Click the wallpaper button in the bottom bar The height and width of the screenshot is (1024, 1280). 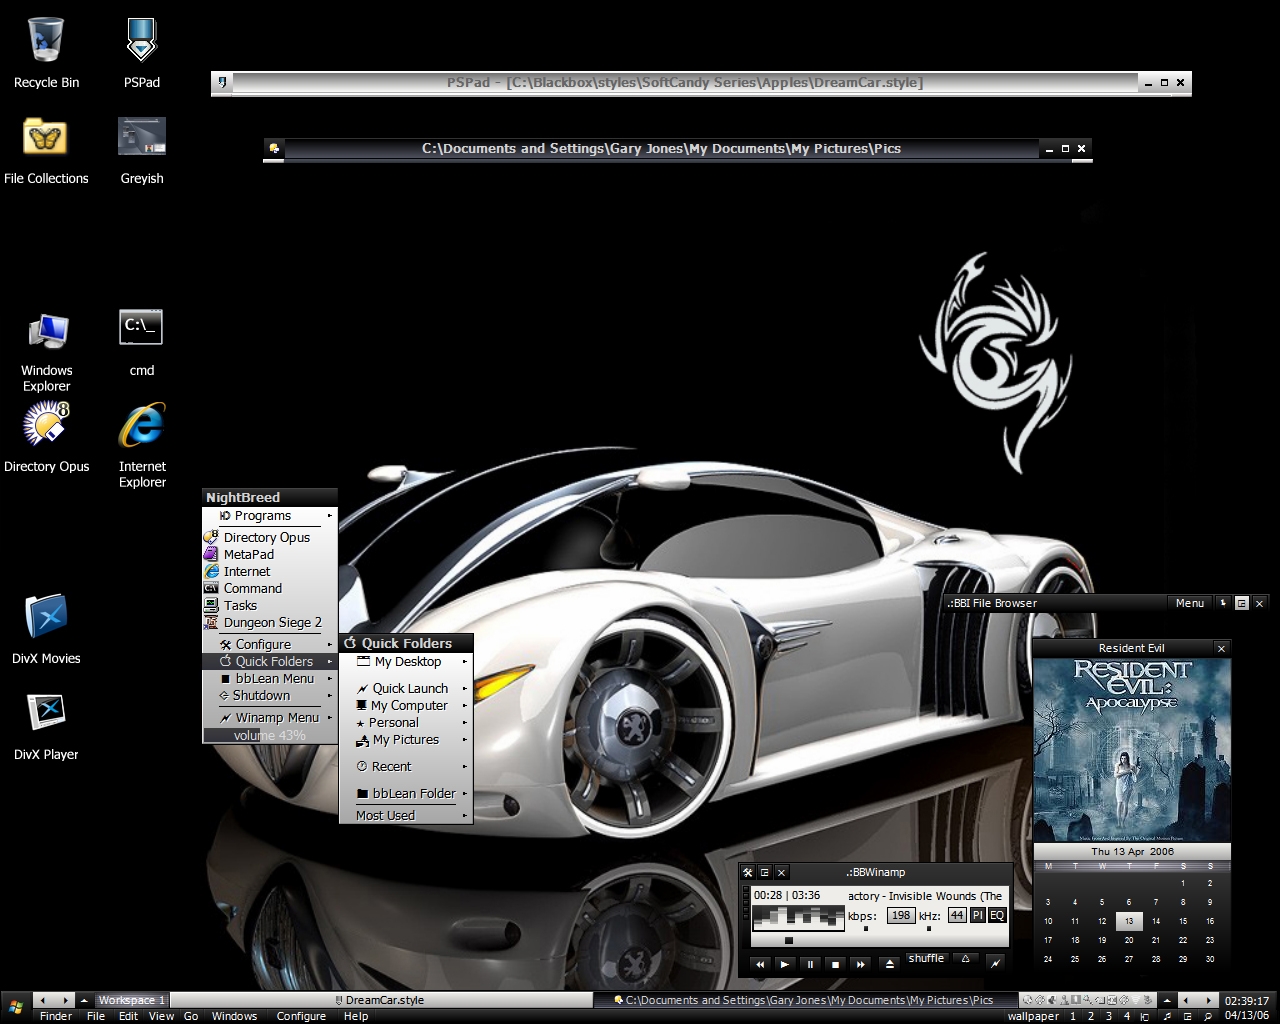click(1033, 1016)
